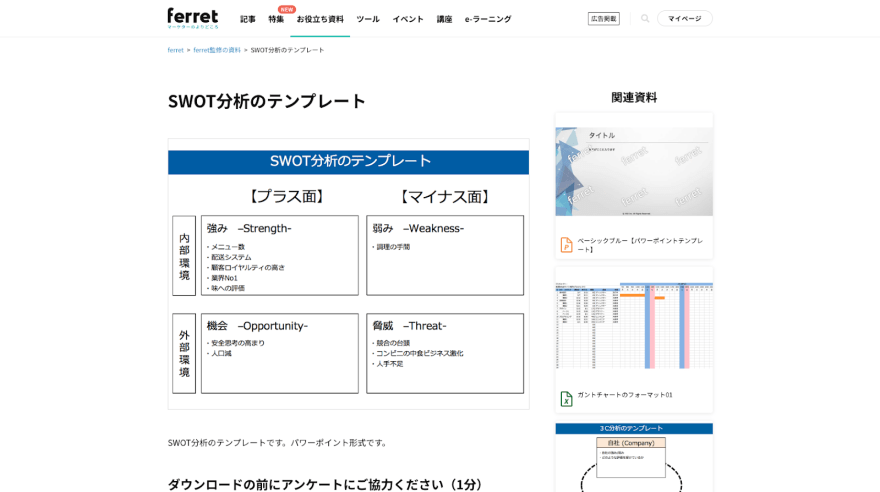Screen dimensions: 880x492
Task: Click the SWOT分析のテンプレート page title
Action: coord(267,101)
